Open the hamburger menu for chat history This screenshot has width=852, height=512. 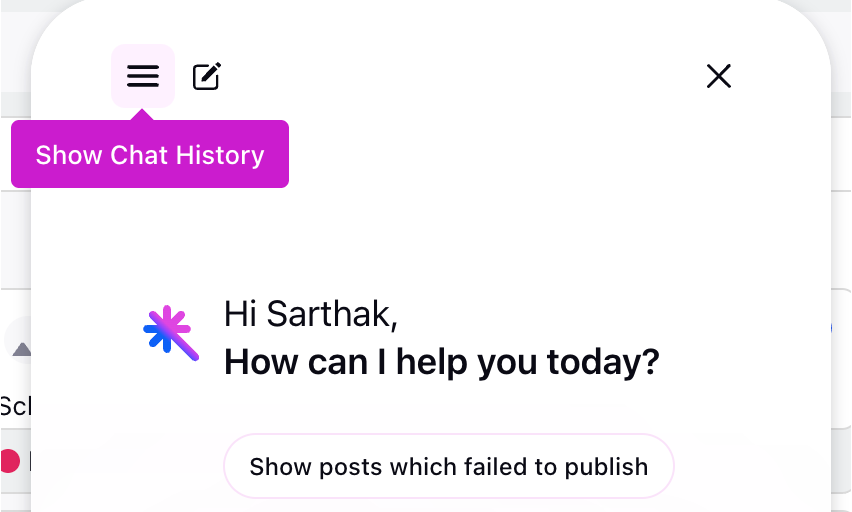click(143, 76)
